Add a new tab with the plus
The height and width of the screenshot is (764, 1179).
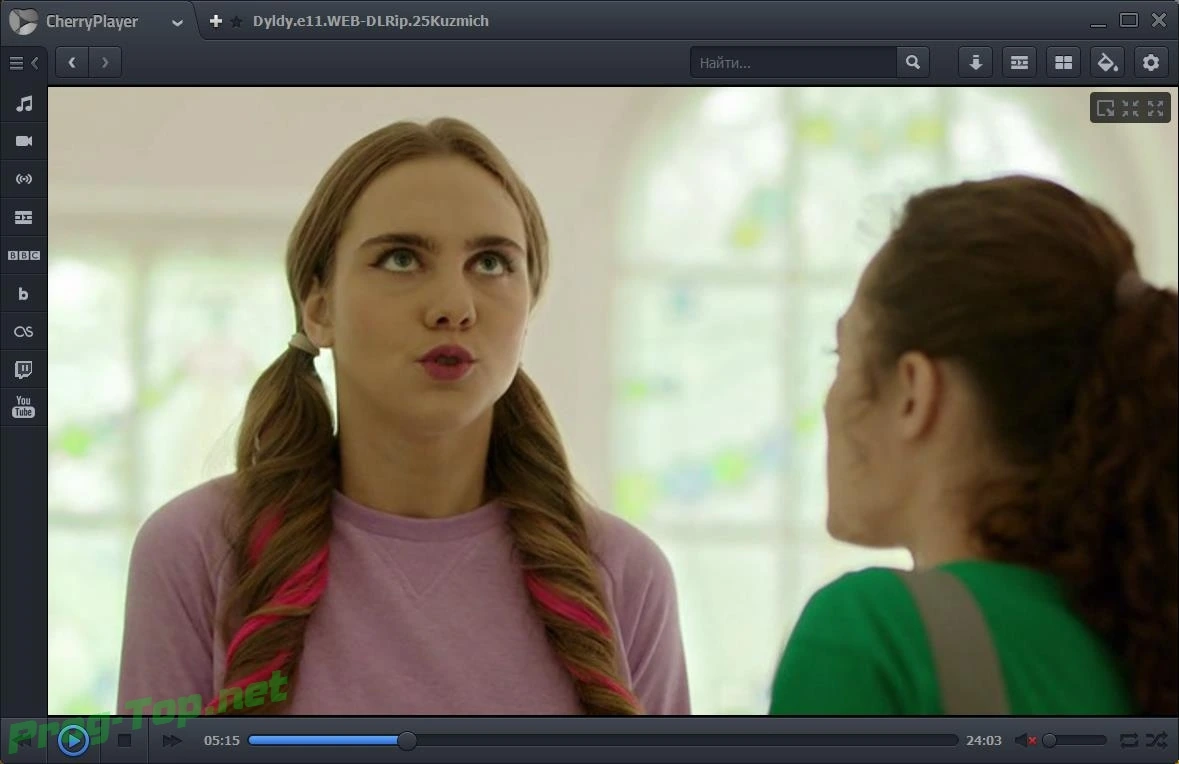[x=216, y=21]
